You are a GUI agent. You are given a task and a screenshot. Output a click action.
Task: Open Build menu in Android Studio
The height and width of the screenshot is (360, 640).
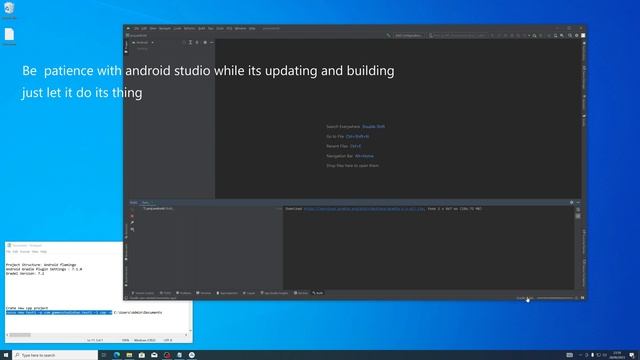click(201, 29)
